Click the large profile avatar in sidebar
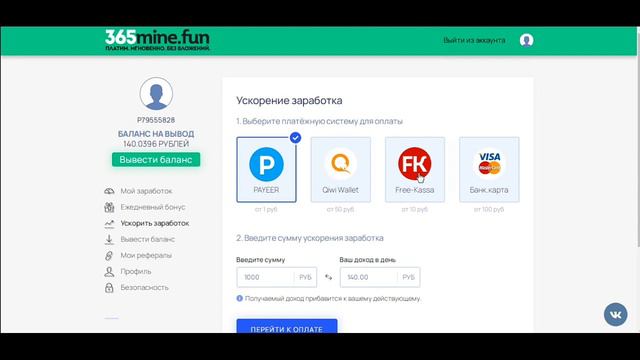This screenshot has height=360, width=640. coord(156,93)
